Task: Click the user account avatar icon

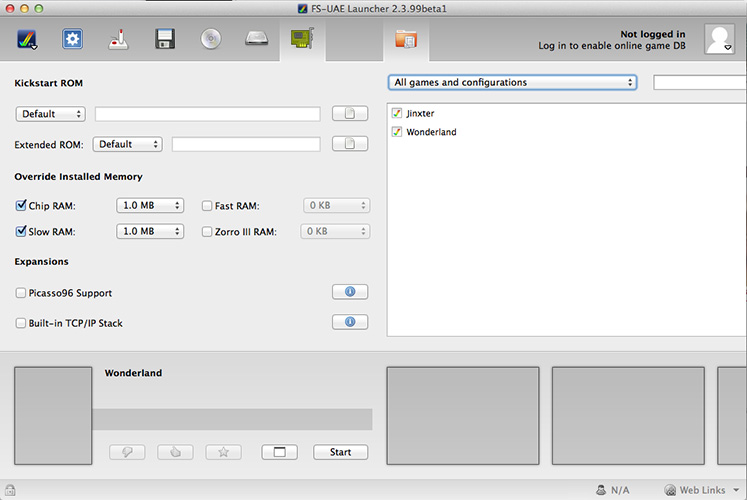Action: (719, 40)
